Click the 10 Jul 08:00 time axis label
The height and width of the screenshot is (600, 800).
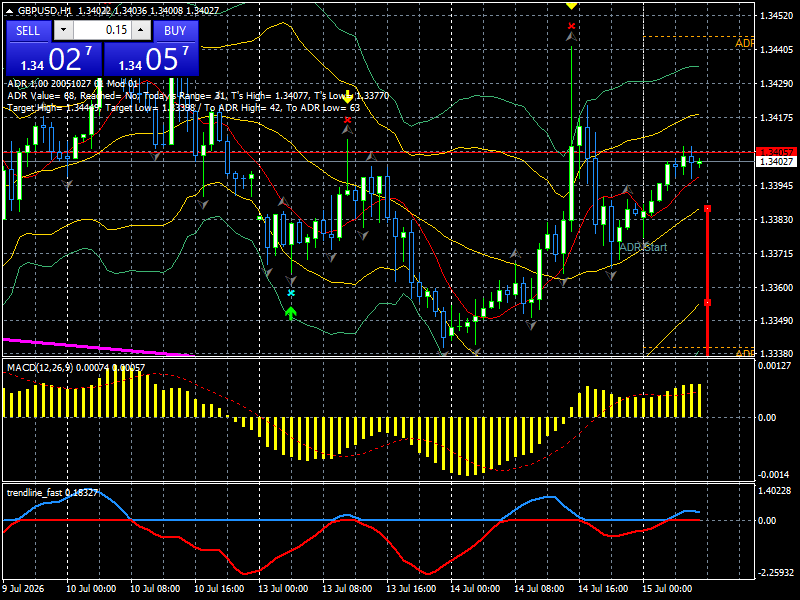pos(155,589)
